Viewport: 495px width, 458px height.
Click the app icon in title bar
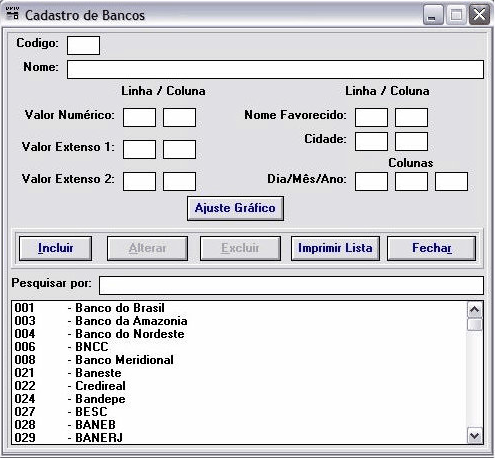pos(13,14)
